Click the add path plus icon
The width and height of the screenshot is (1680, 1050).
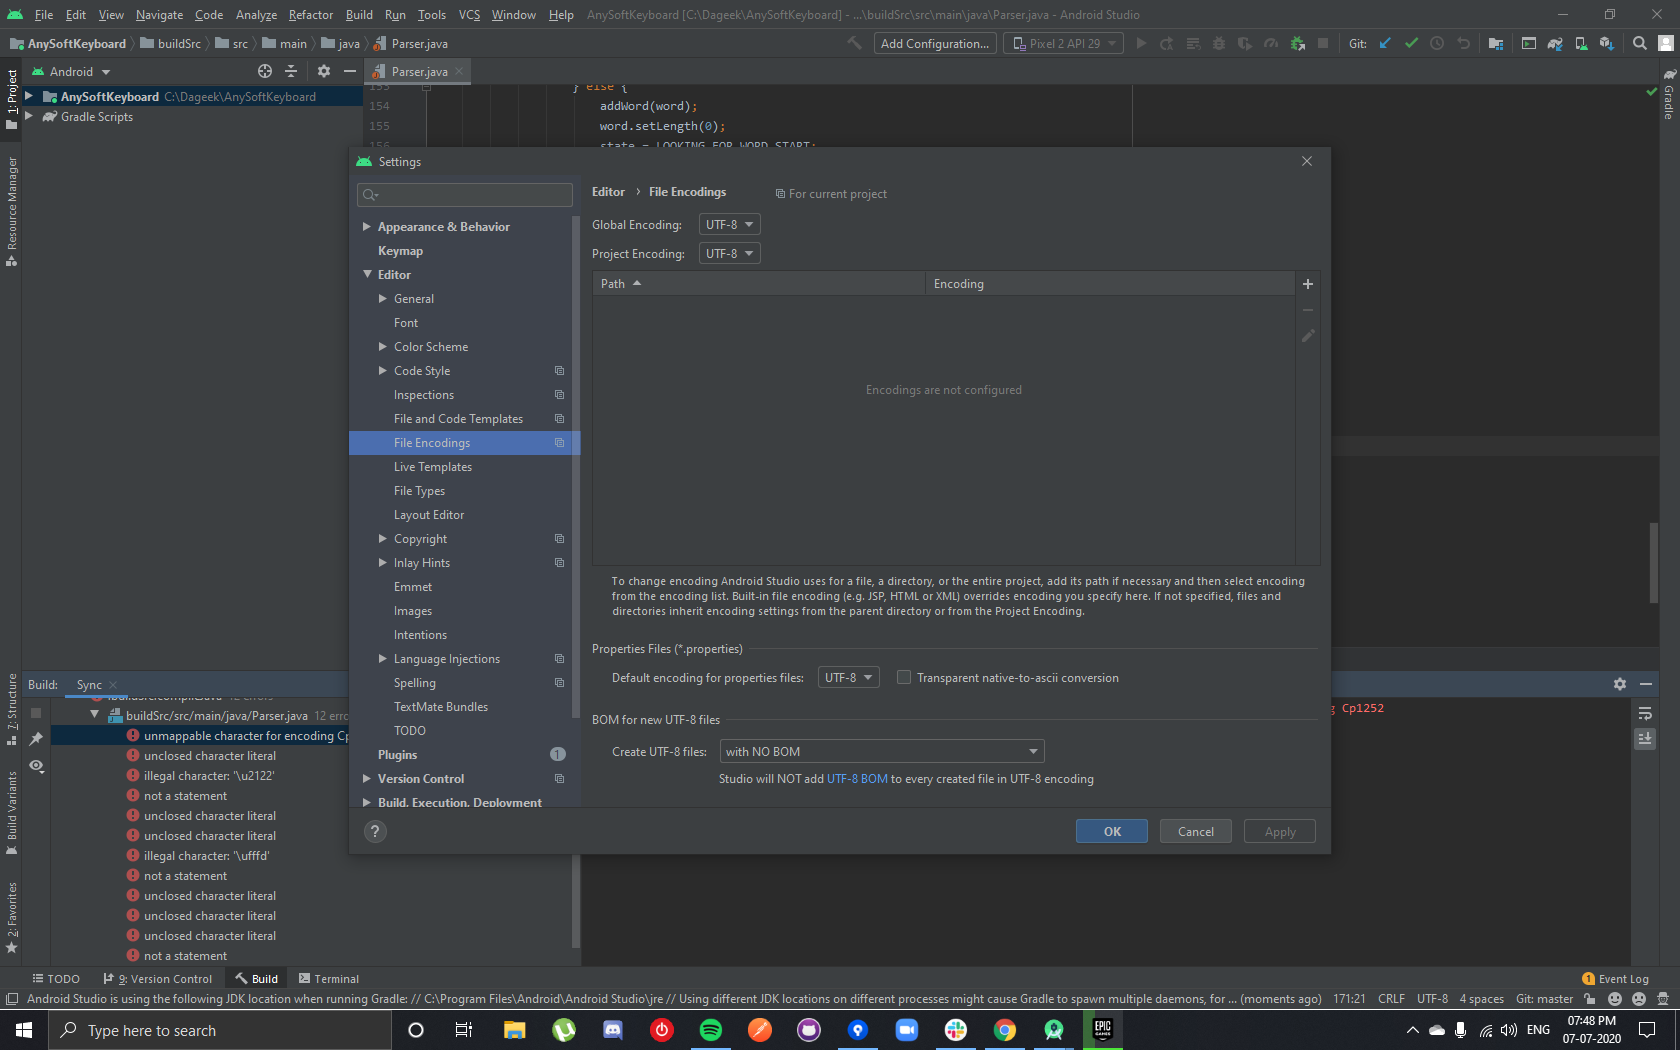coord(1307,284)
